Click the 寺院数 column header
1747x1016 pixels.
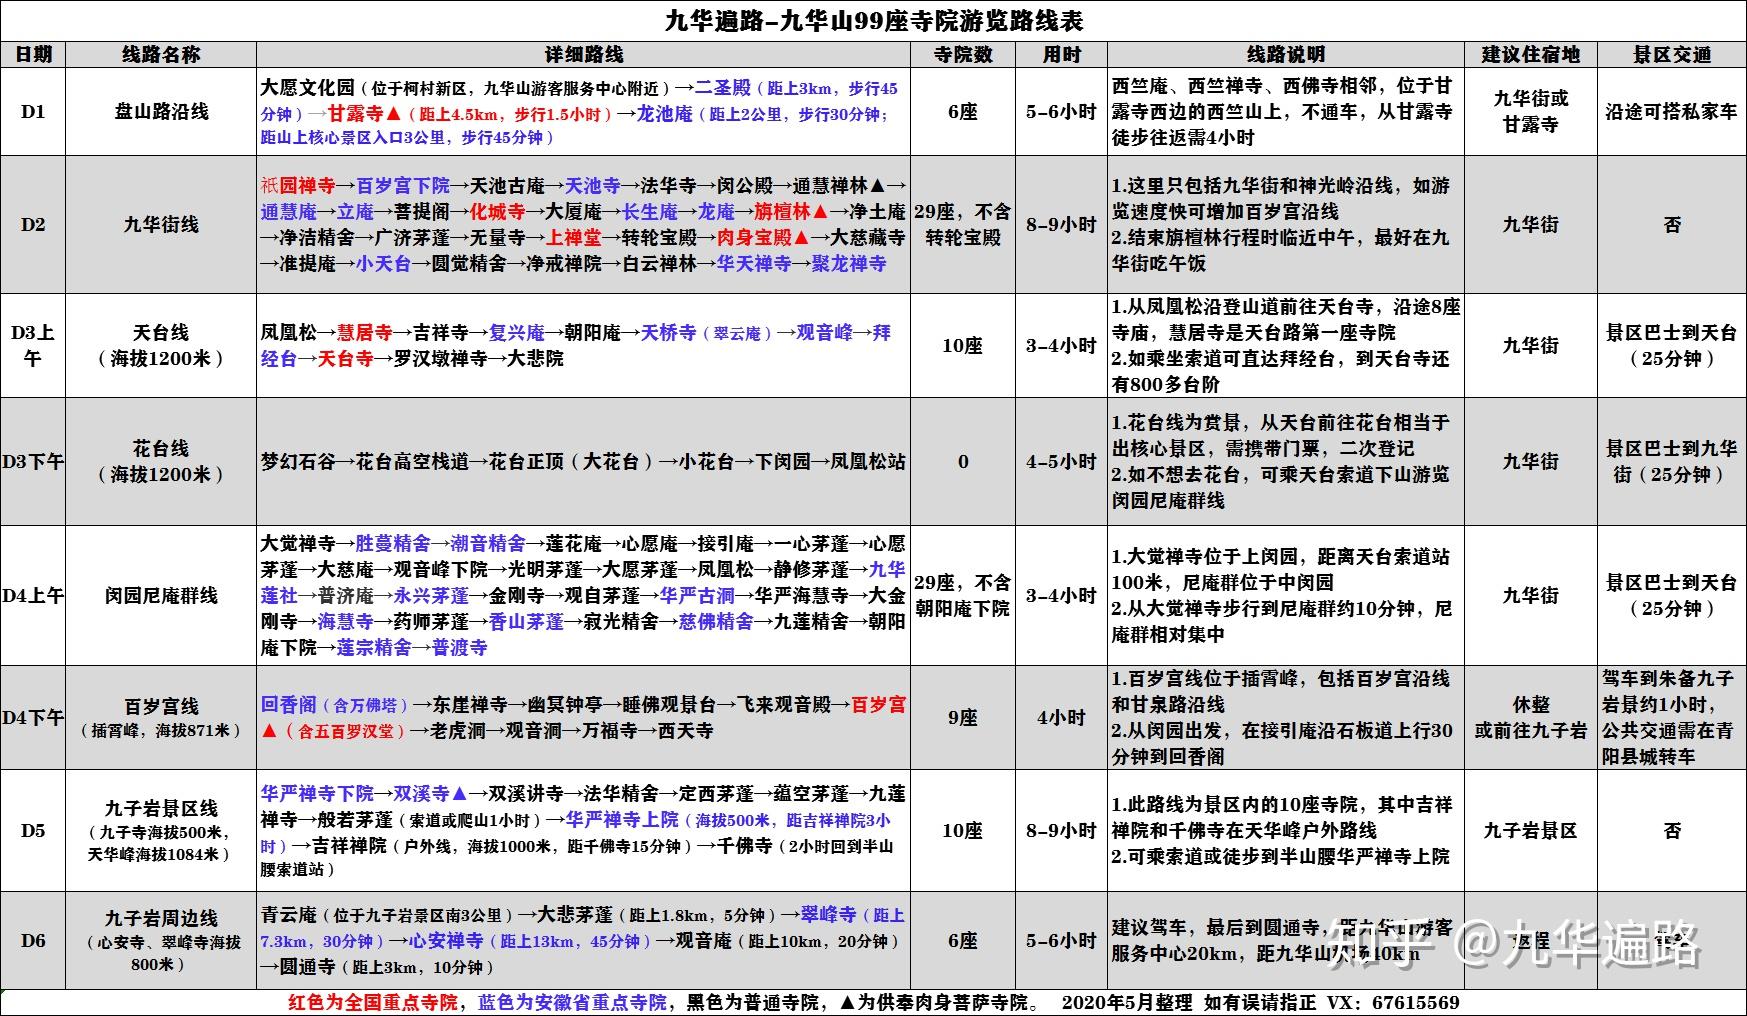(x=963, y=55)
